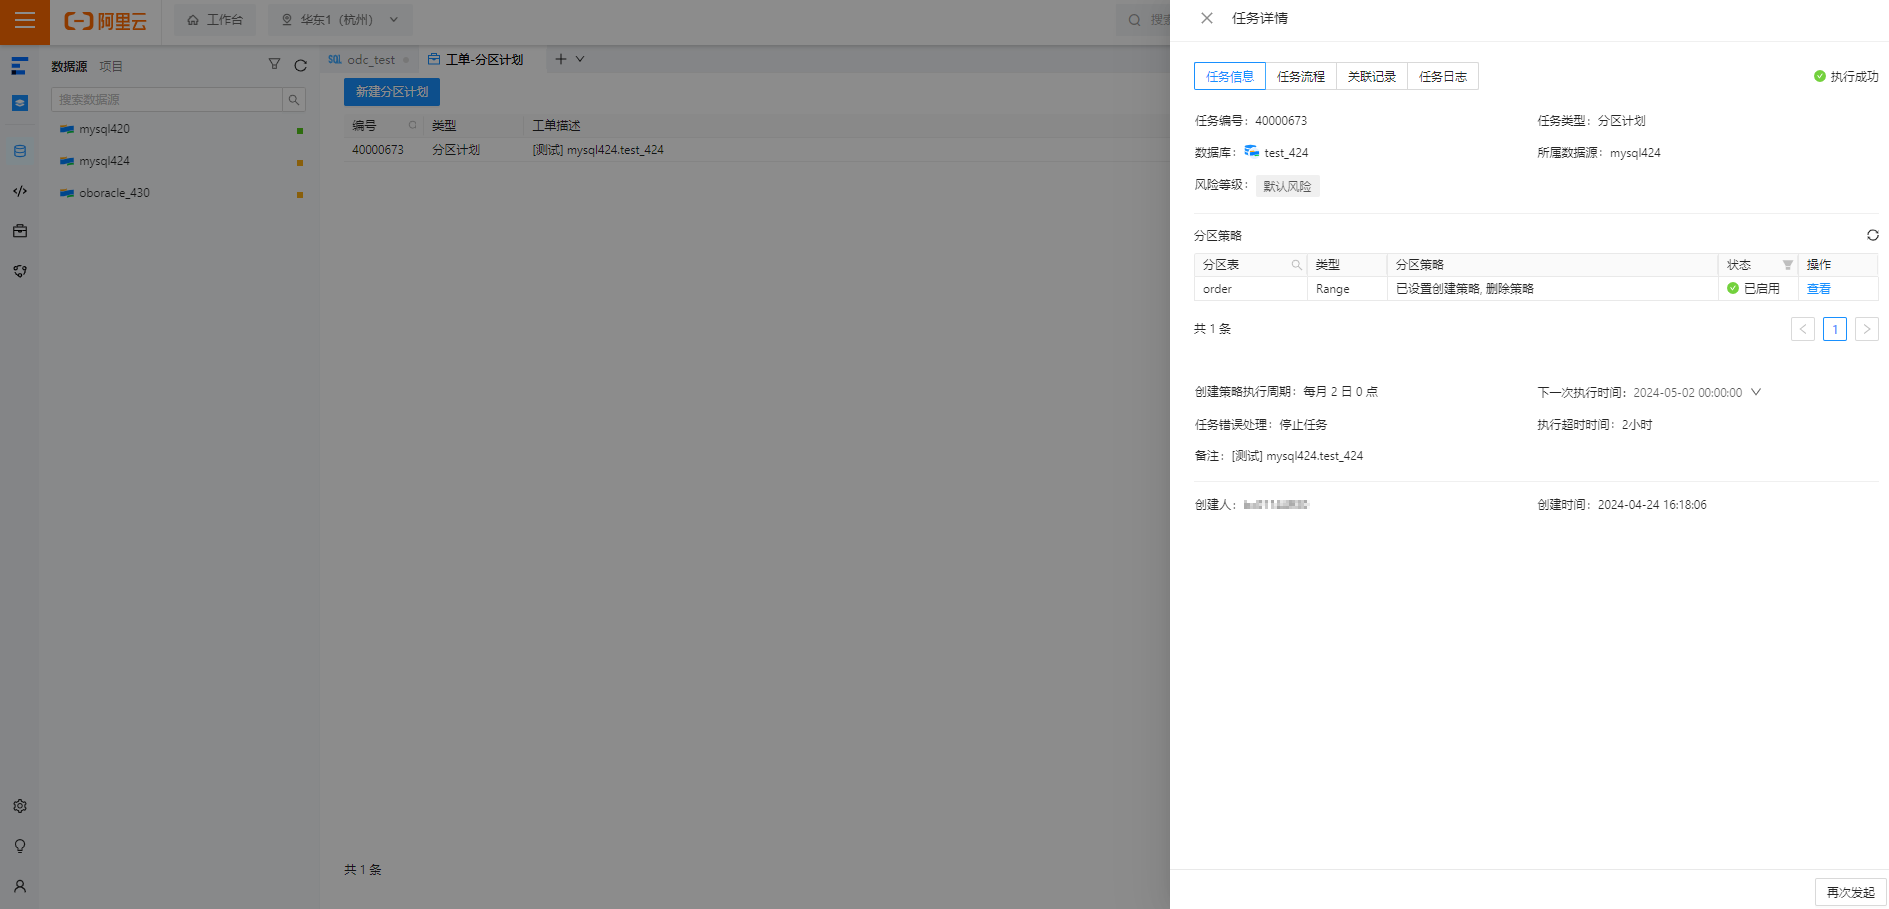The height and width of the screenshot is (909, 1889).
Task: Click the 新建分区计划 button
Action: click(392, 92)
